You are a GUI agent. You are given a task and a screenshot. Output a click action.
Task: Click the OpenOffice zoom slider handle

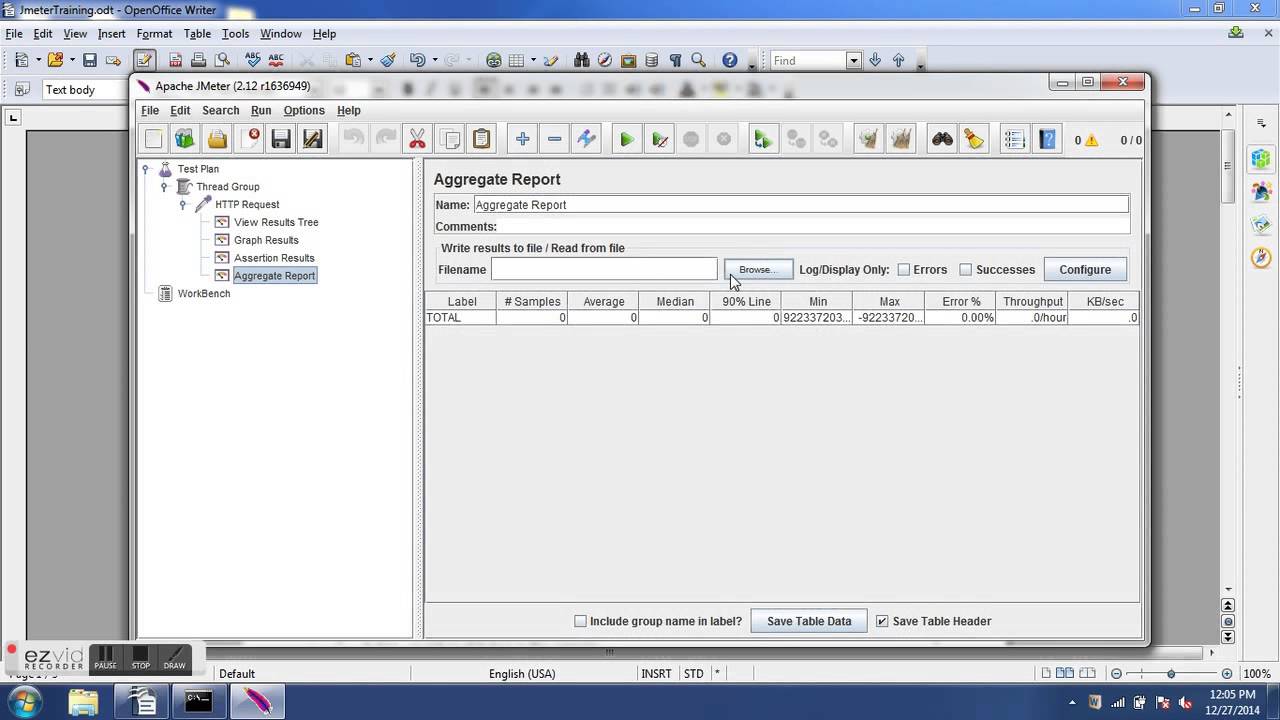click(1171, 674)
